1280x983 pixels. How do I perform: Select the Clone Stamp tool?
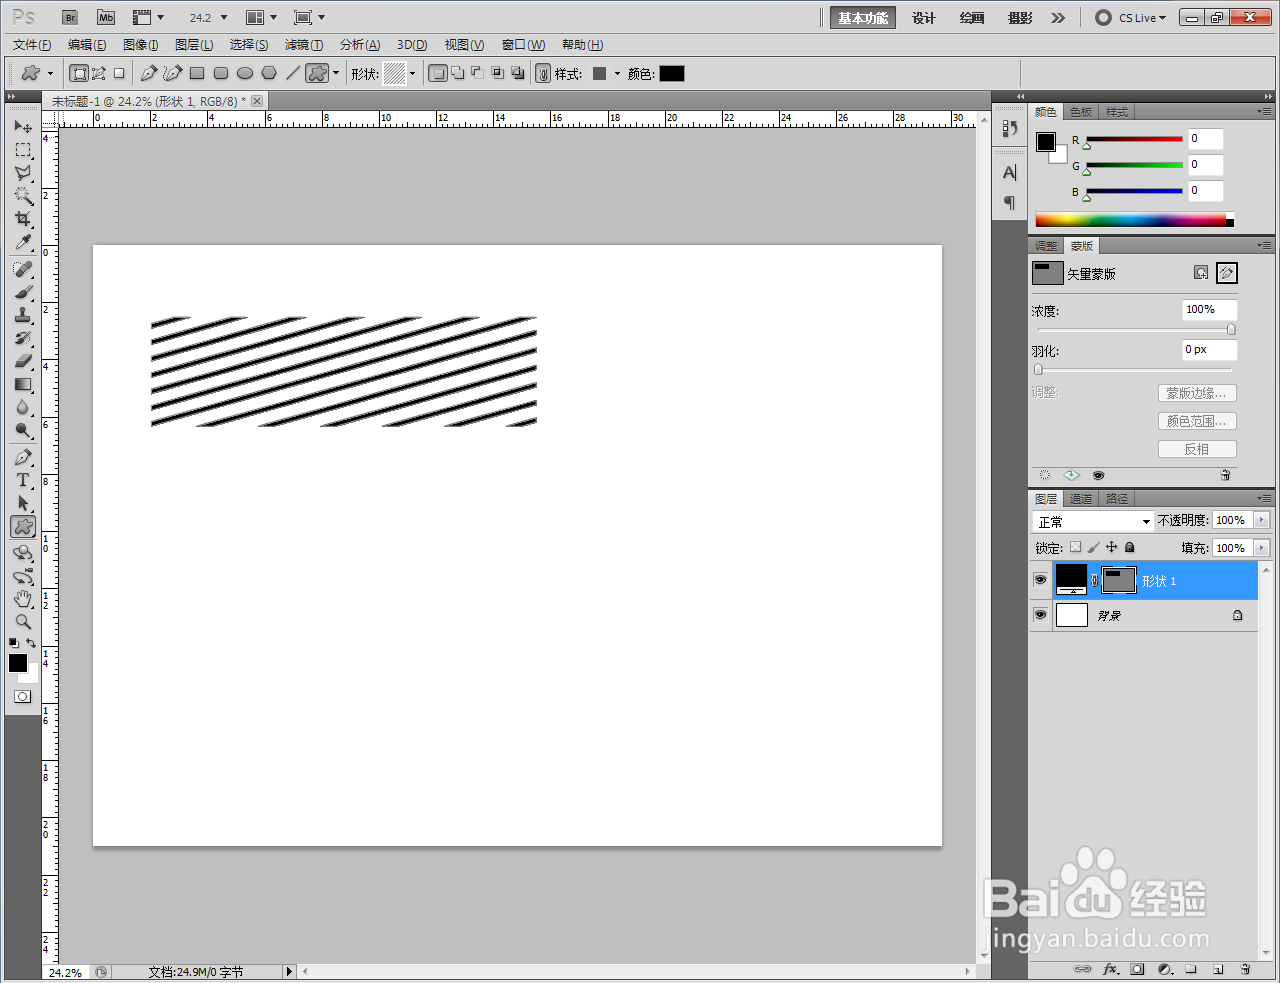pos(23,315)
